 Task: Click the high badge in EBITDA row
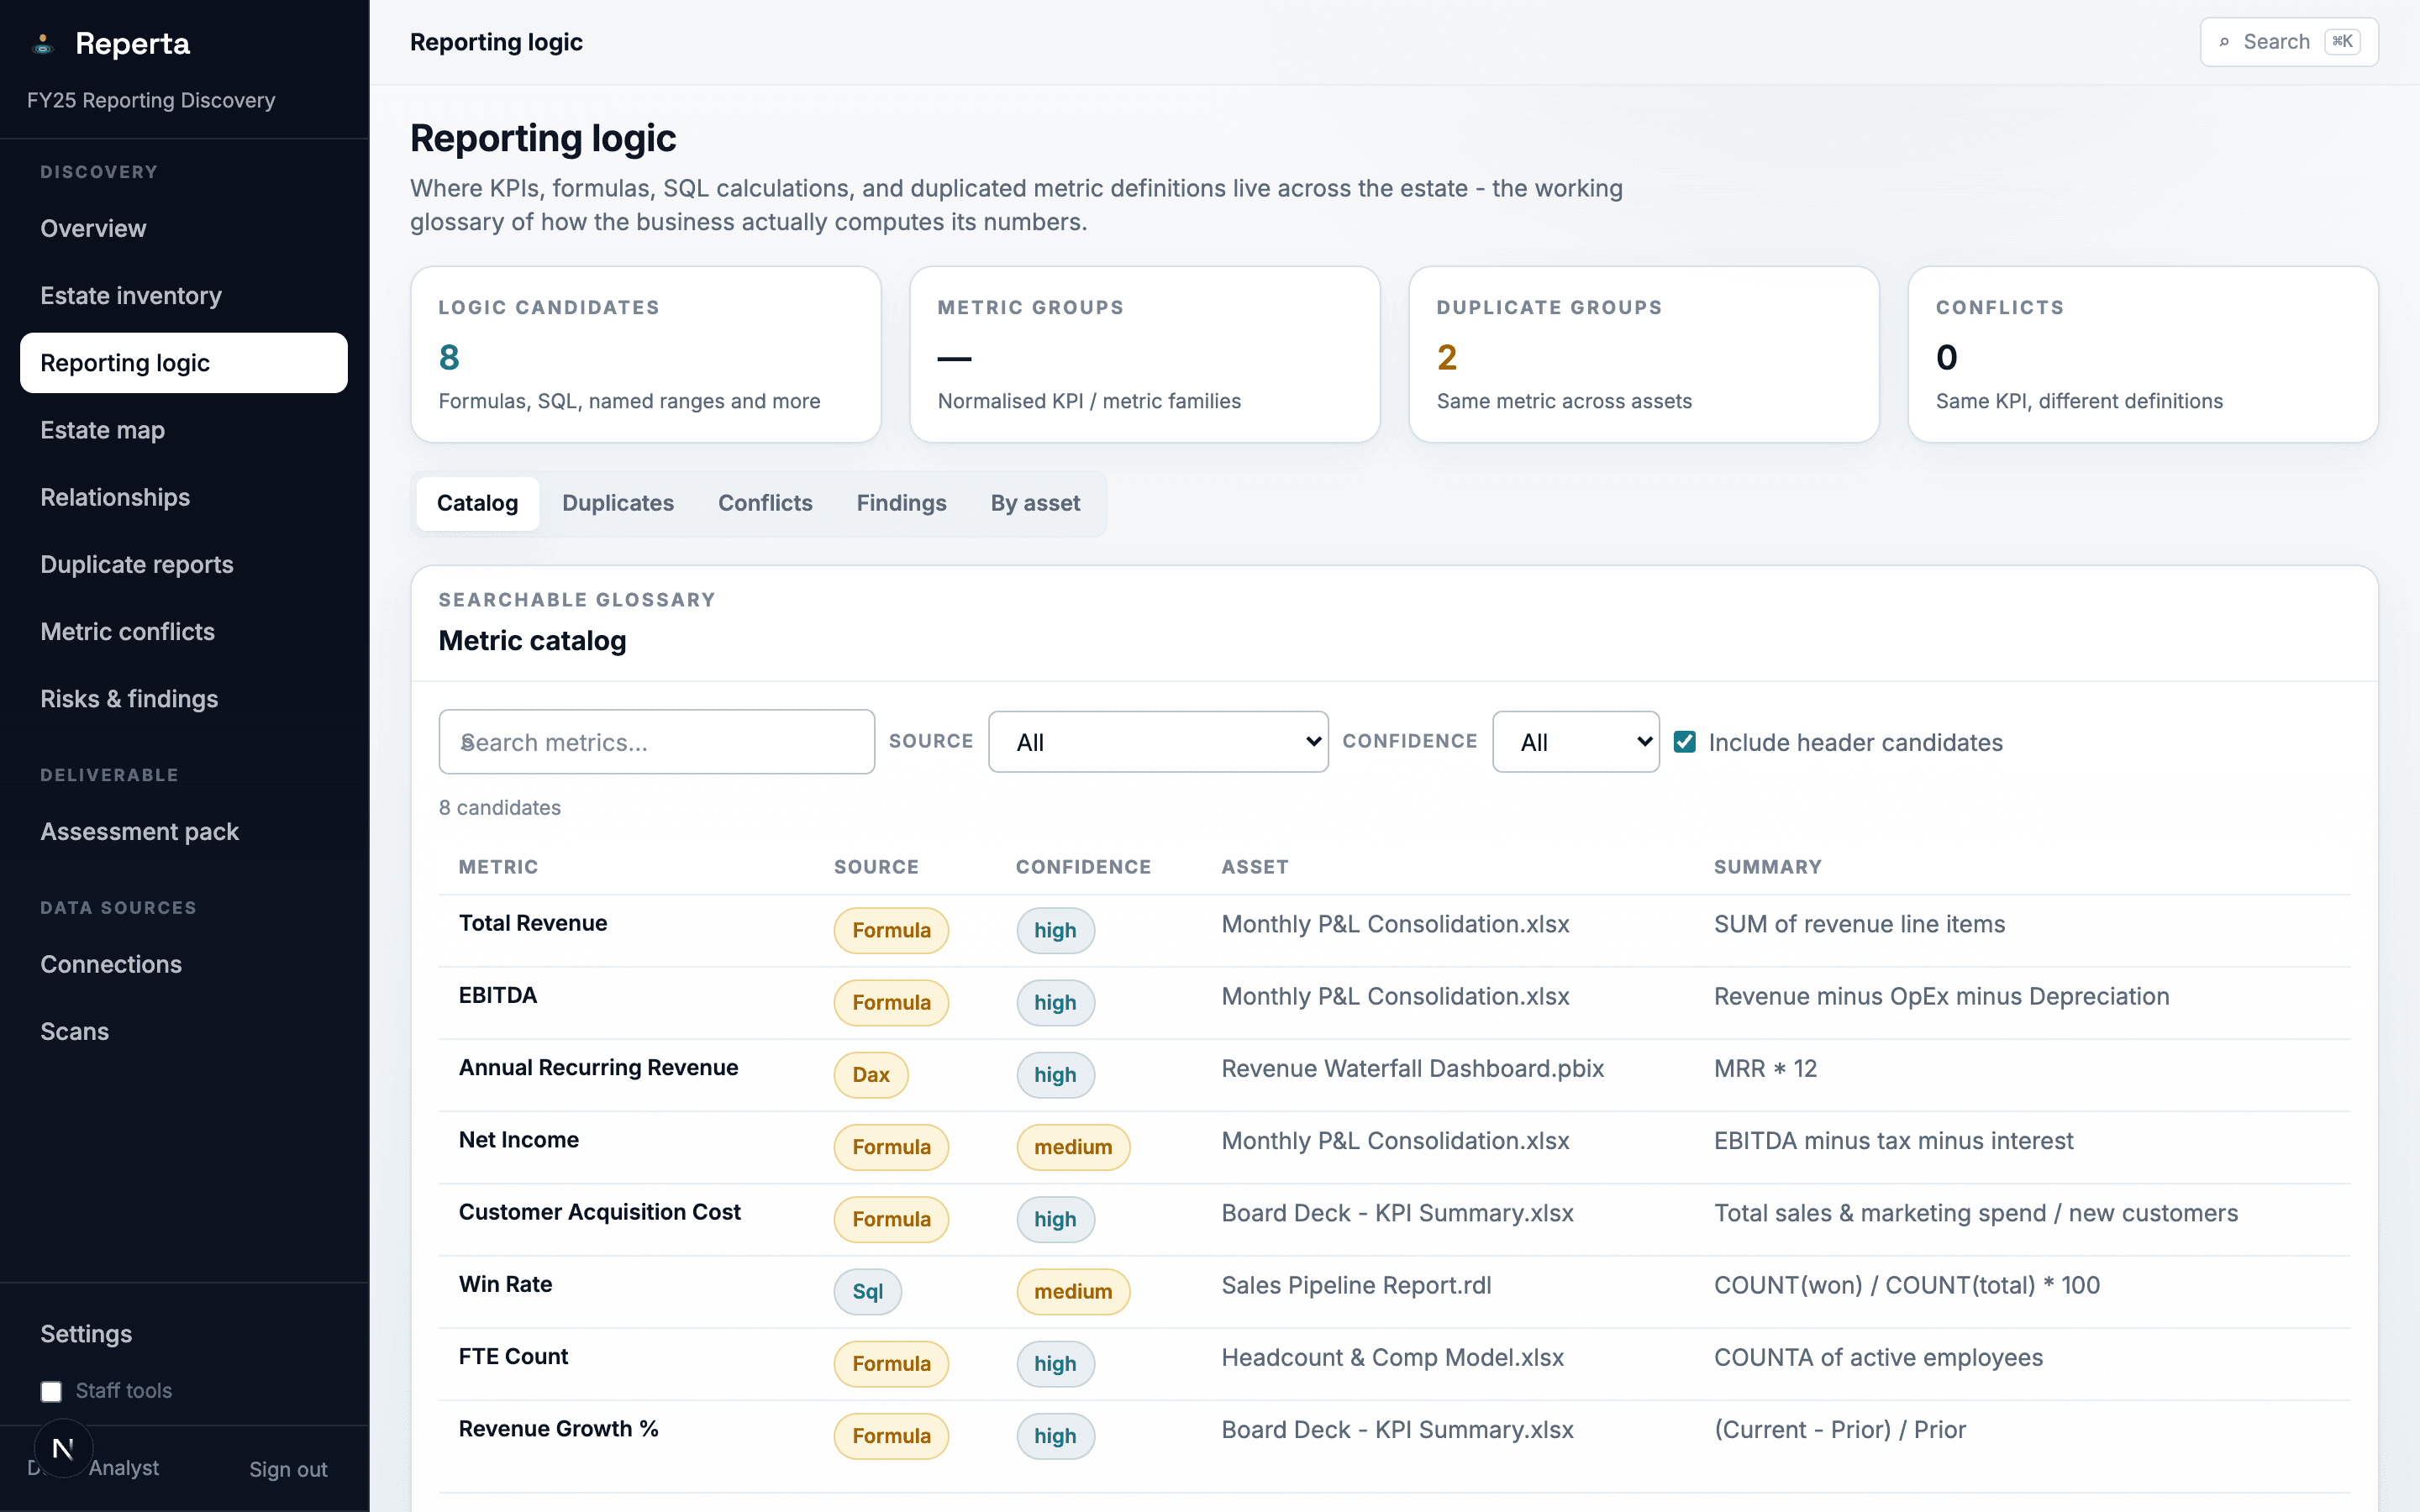1055,1003
